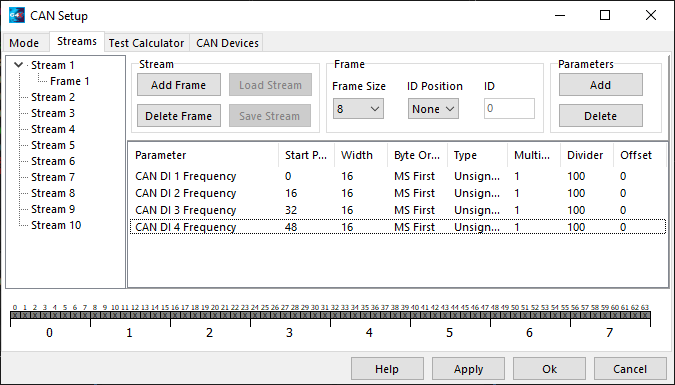Click Divider 100 in CAN DI 1 row
The width and height of the screenshot is (675, 385).
[576, 176]
